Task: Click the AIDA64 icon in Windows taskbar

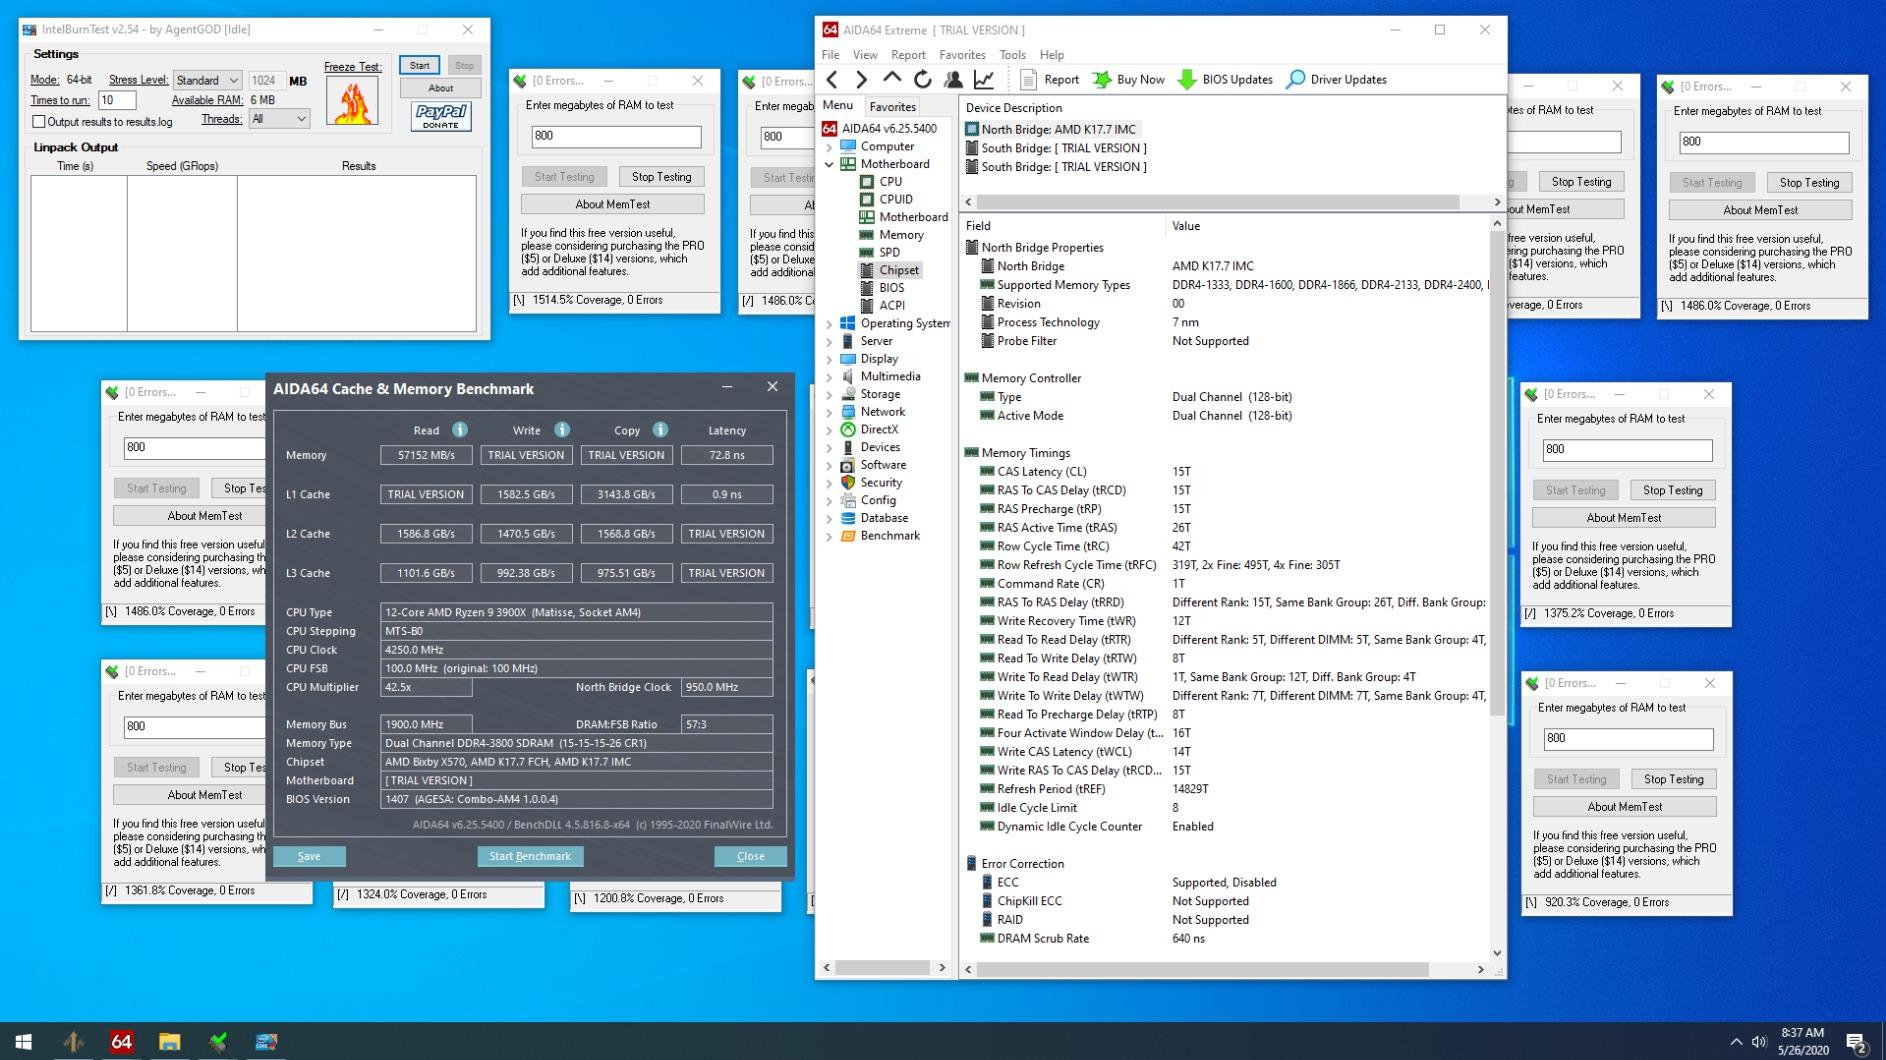Action: 121,1042
